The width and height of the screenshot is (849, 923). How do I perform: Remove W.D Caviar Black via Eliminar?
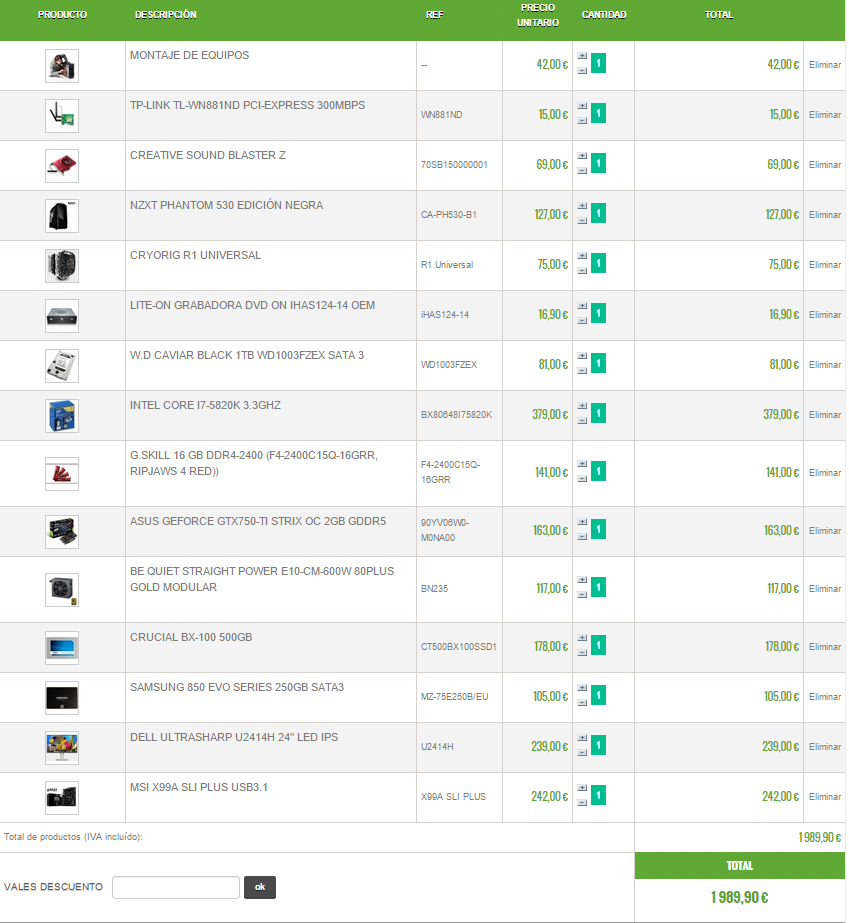pyautogui.click(x=824, y=365)
